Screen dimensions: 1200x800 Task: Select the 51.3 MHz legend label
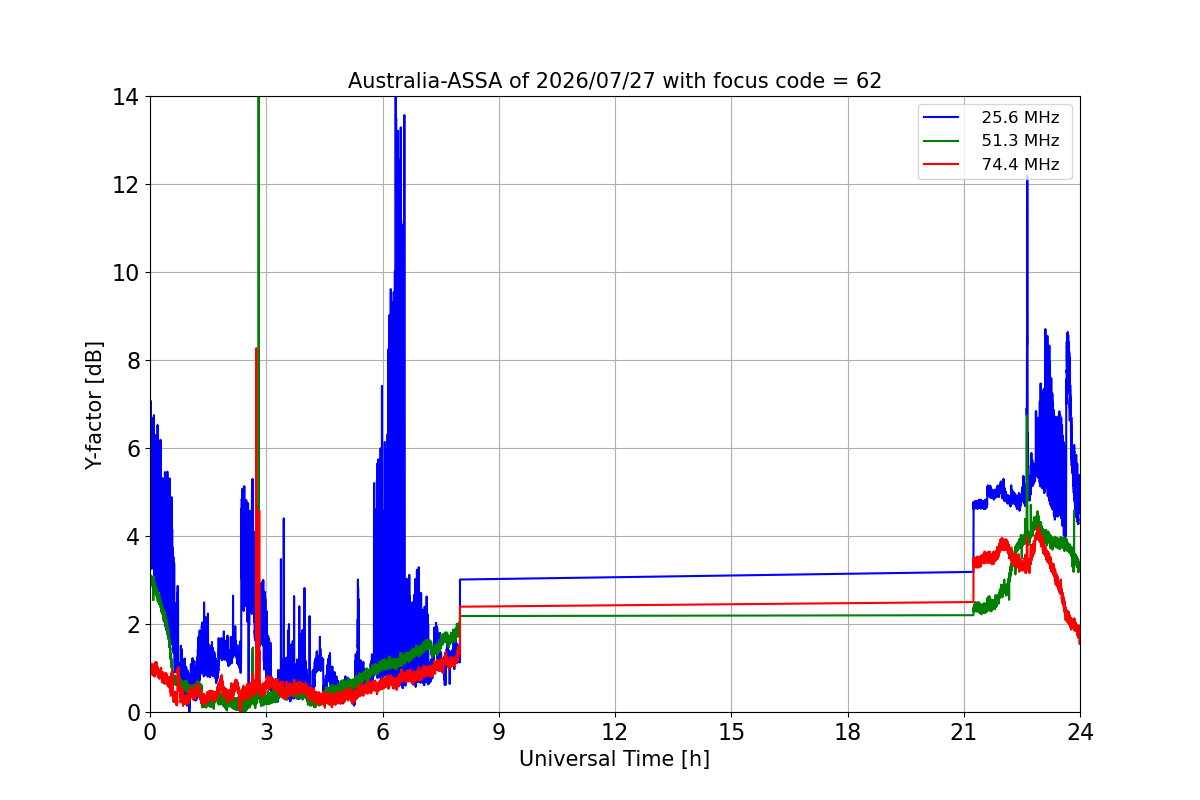(x=1020, y=141)
